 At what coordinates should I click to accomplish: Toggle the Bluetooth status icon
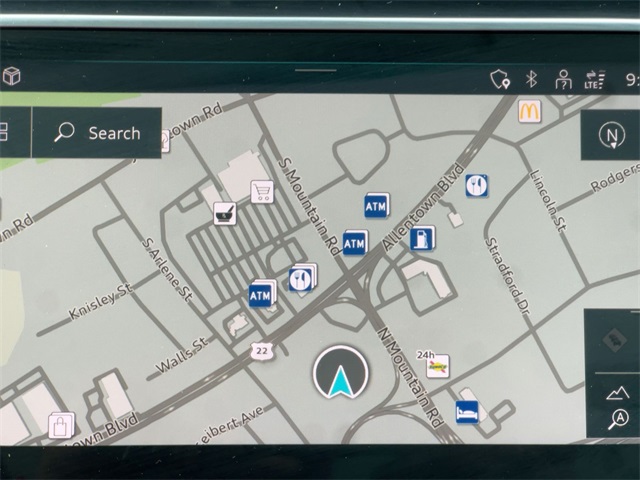click(x=532, y=79)
